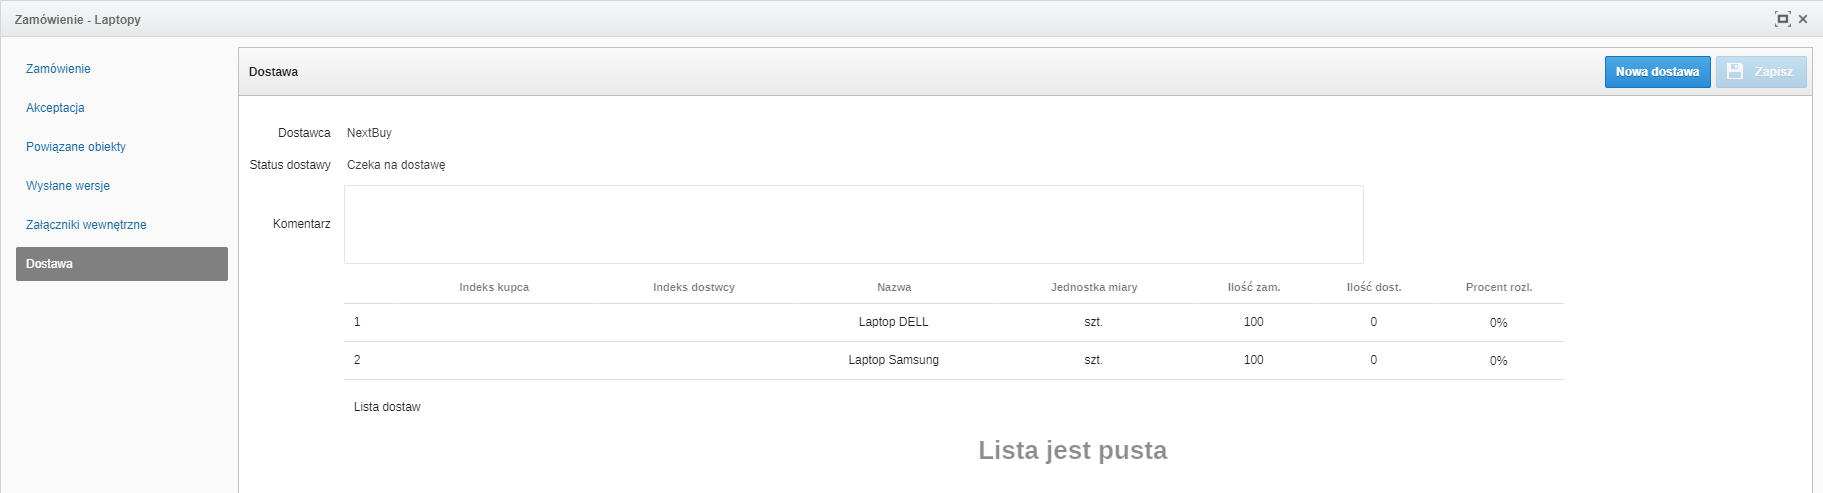Click the Procent rozl. column header
The width and height of the screenshot is (1823, 493).
pos(1498,287)
